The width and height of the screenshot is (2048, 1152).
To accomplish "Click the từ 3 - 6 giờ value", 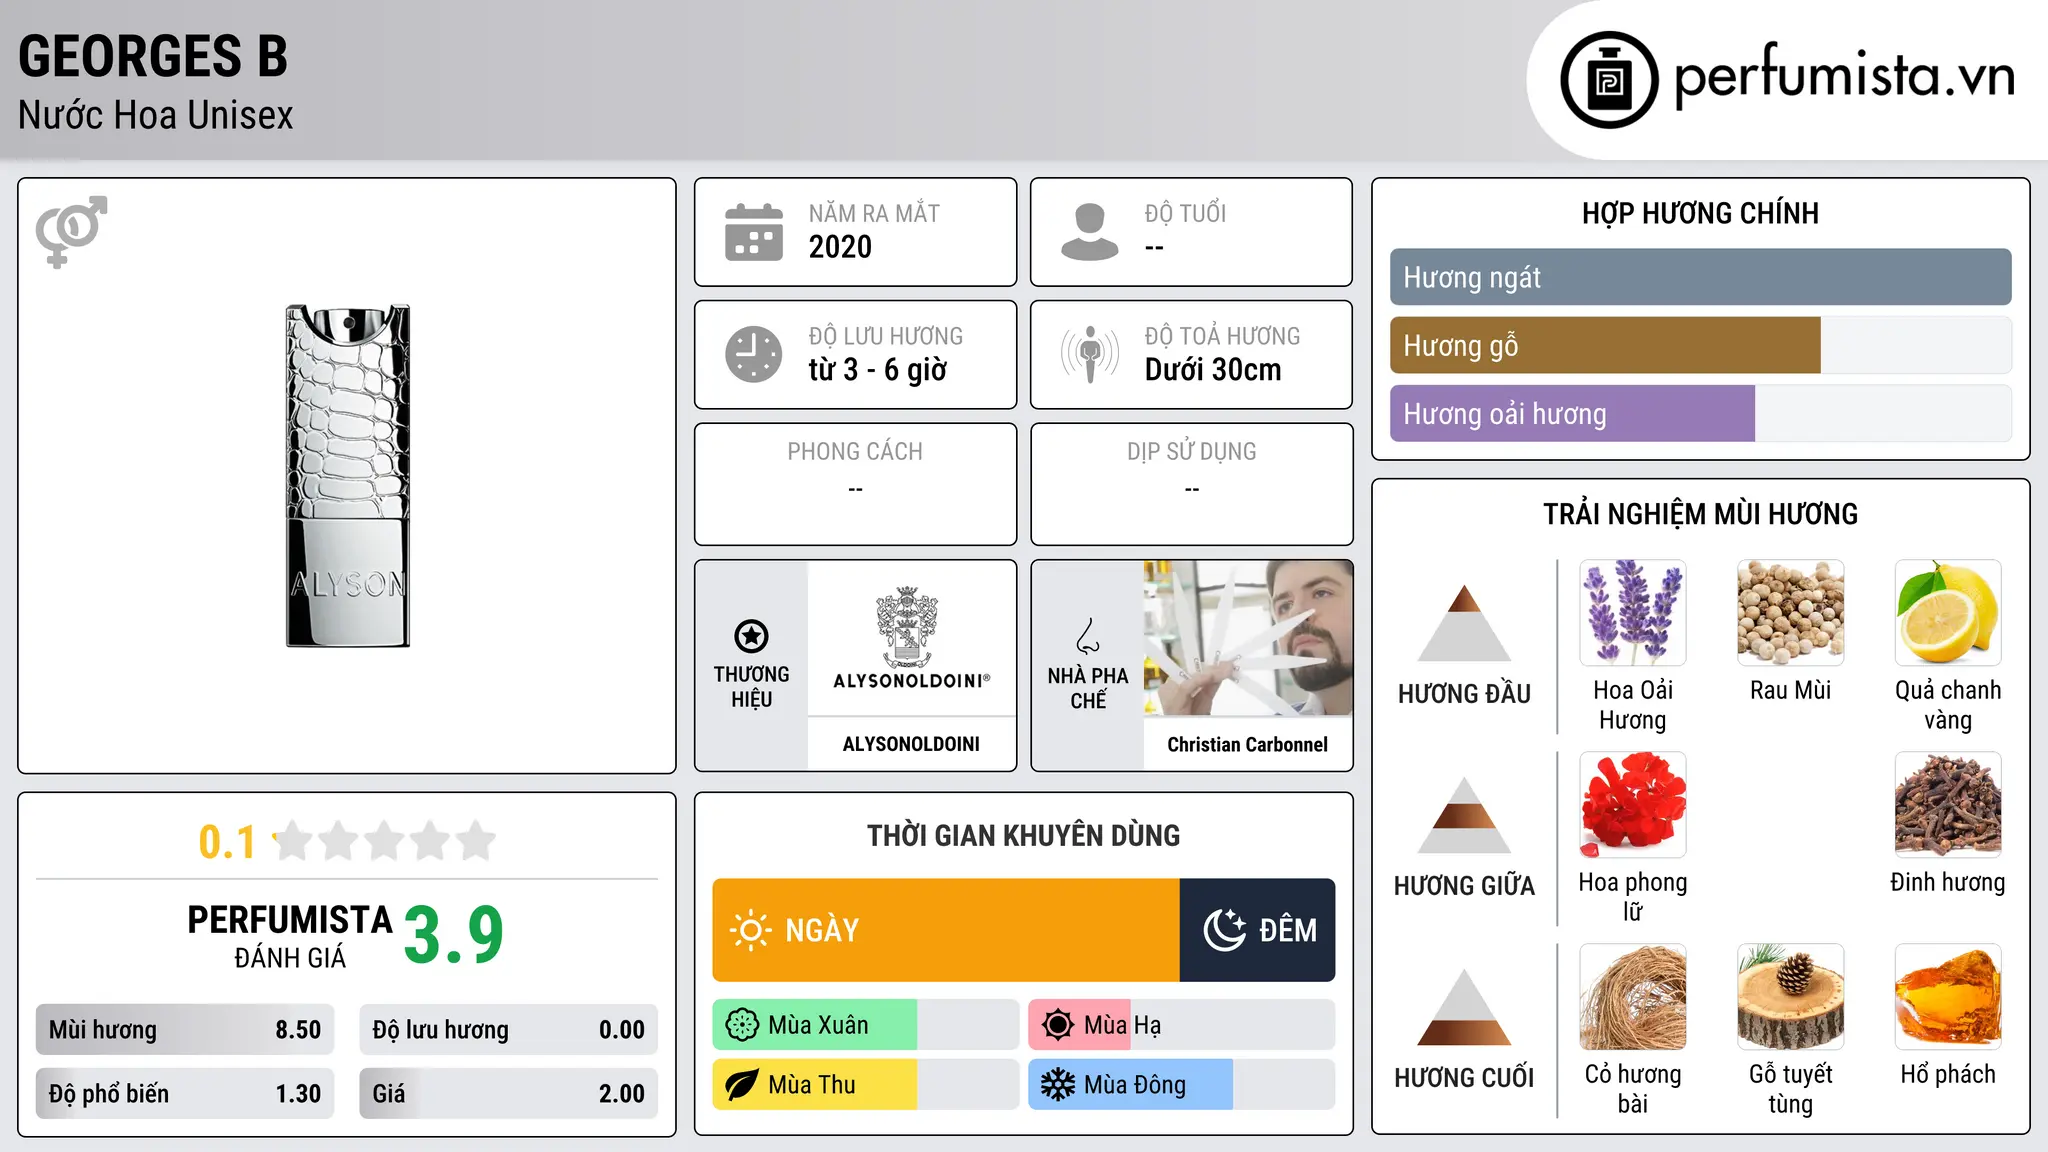I will [878, 370].
